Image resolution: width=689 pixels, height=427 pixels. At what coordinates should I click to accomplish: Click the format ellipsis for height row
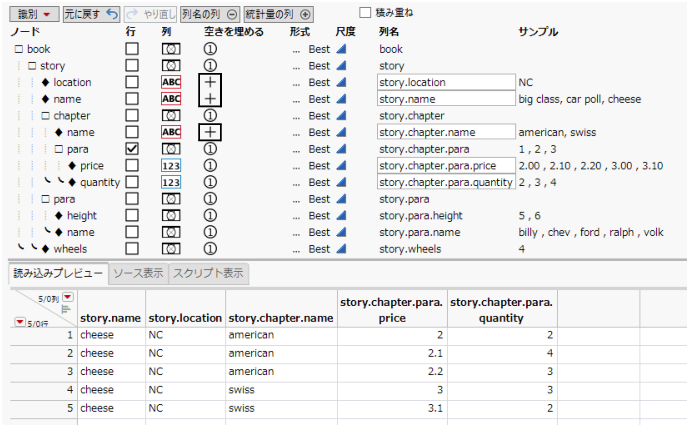tap(297, 217)
